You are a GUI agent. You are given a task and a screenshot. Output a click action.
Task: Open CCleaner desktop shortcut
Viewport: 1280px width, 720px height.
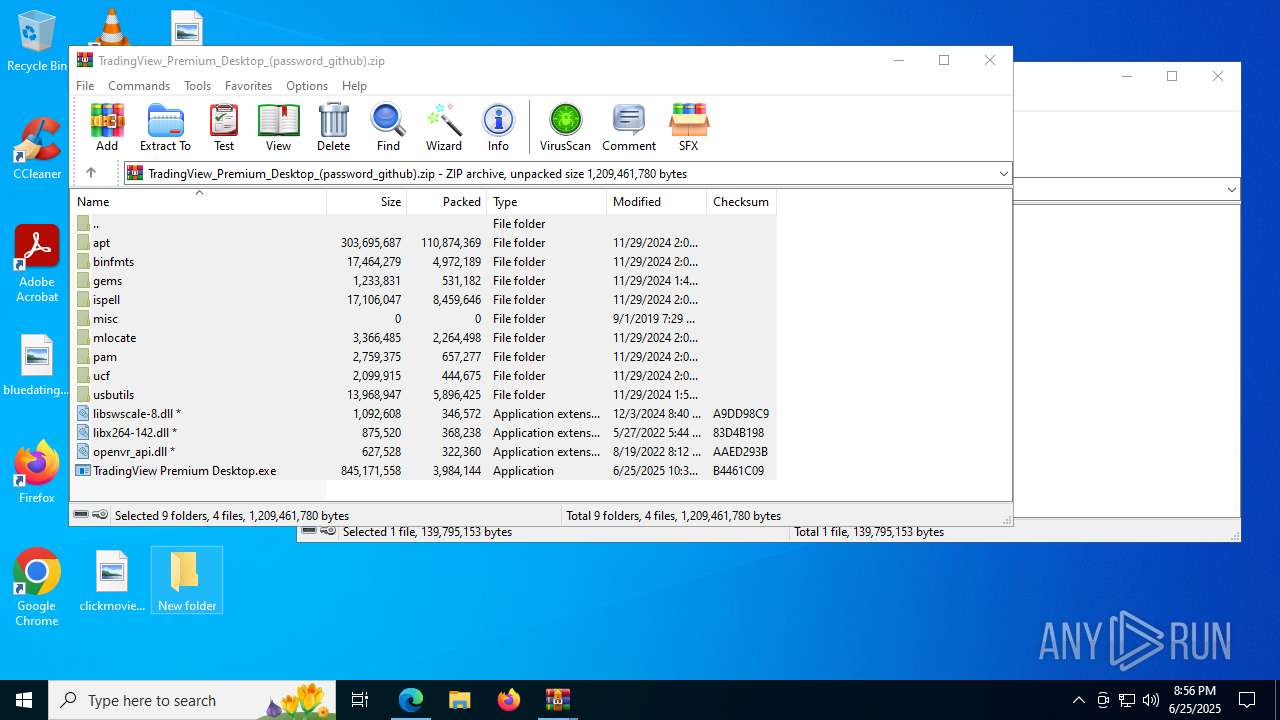[37, 149]
